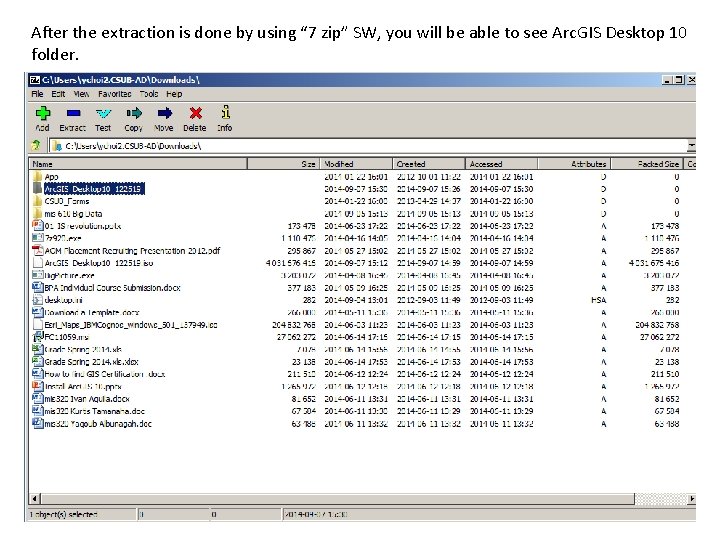The height and width of the screenshot is (540, 720).
Task: Select the Grade Spring 2014.xls icon
Action: (38, 349)
